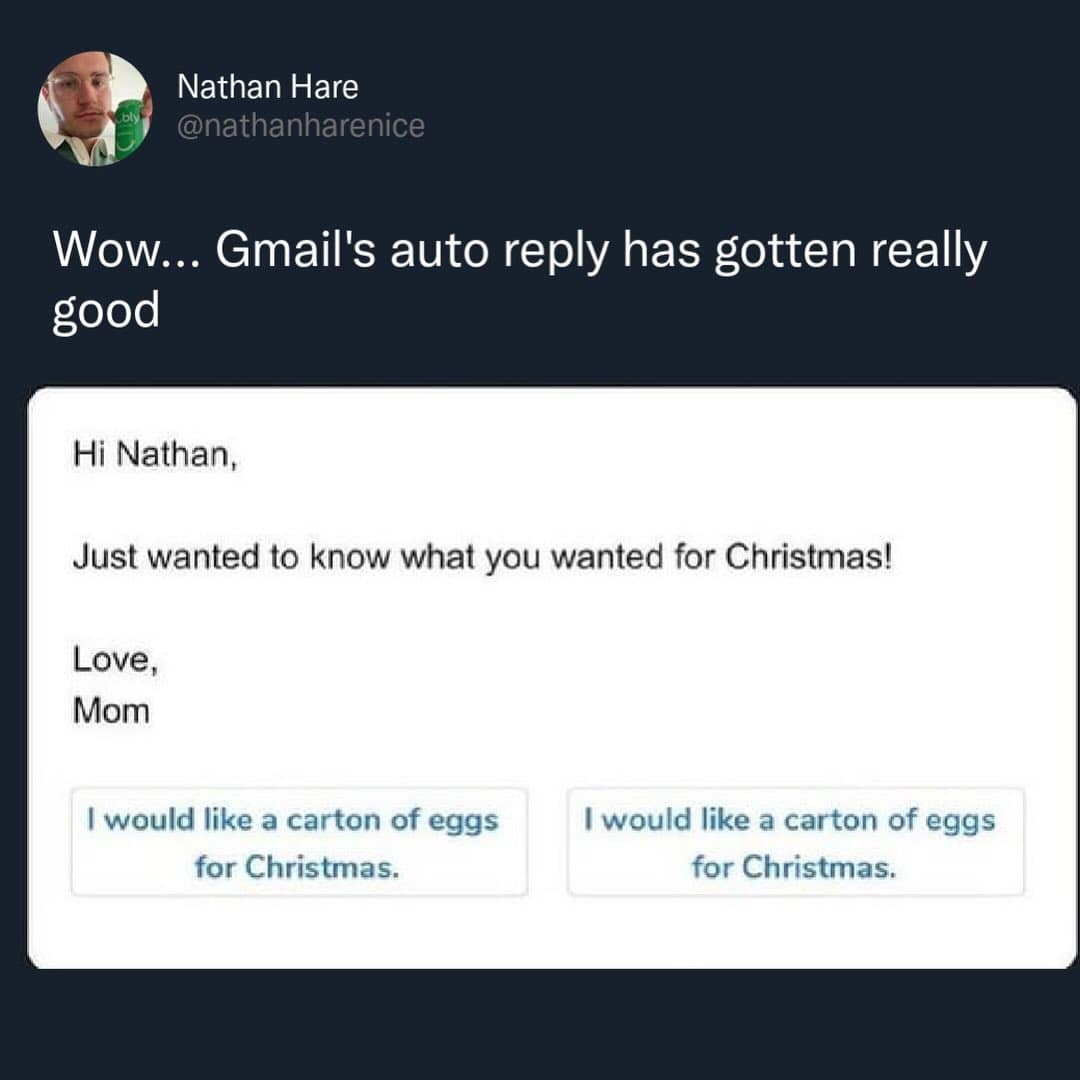Click the word "Gmail's" in the tweet
Image resolution: width=1080 pixels, height=1080 pixels.
[294, 250]
